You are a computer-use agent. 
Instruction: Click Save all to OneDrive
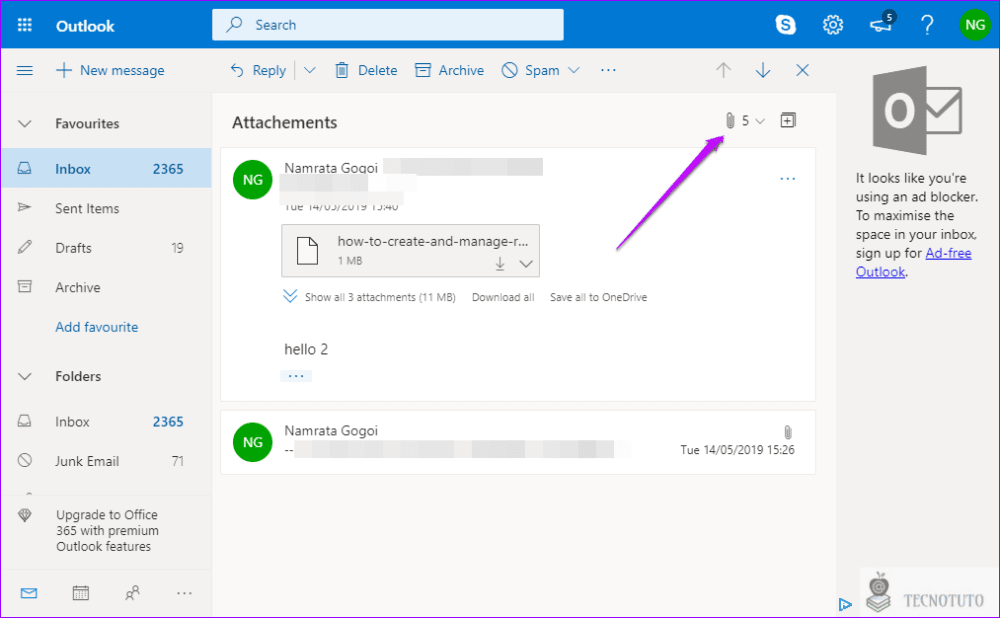tap(598, 297)
